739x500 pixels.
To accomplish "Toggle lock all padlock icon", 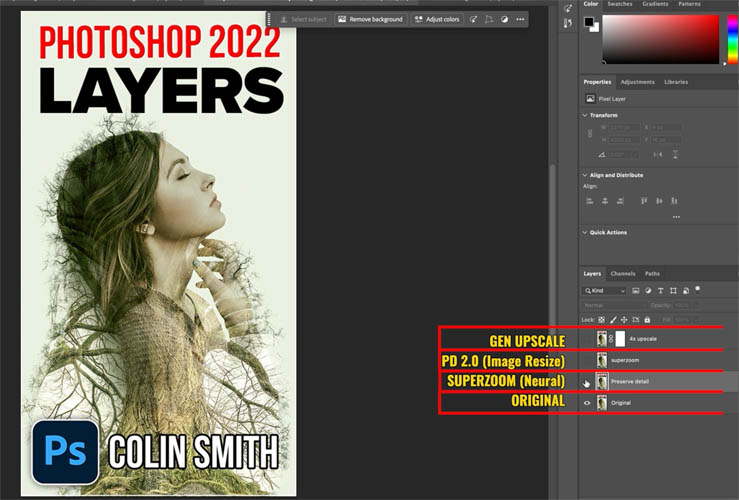I will coord(647,320).
